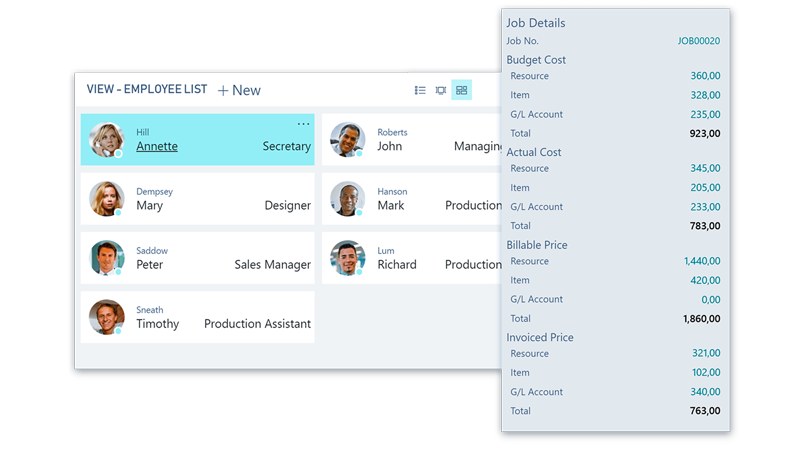Open job number JOB00020 link
This screenshot has width=800, height=450.
(698, 41)
